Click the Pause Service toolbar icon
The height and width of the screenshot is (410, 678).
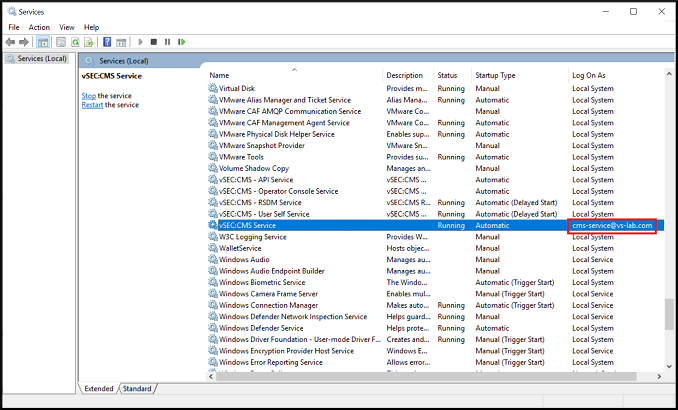click(167, 42)
